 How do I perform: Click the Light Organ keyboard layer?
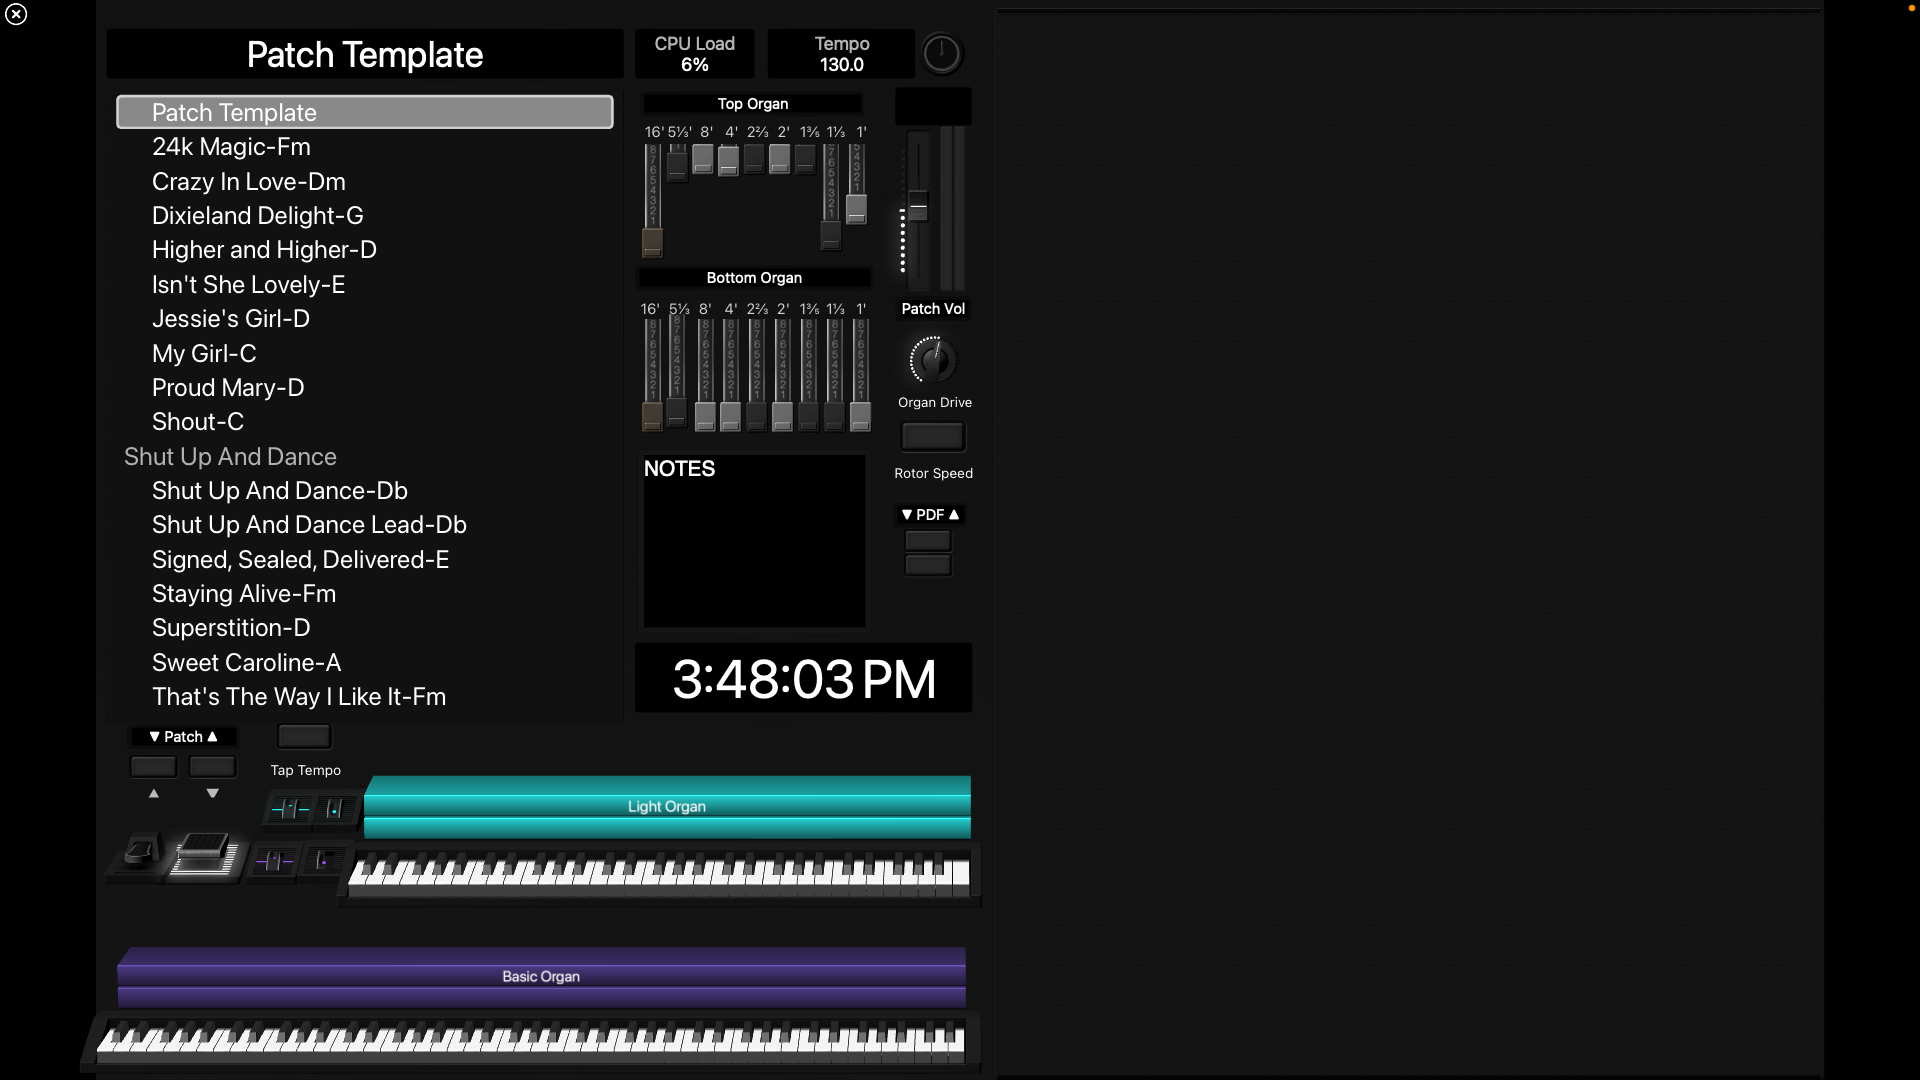coord(667,807)
